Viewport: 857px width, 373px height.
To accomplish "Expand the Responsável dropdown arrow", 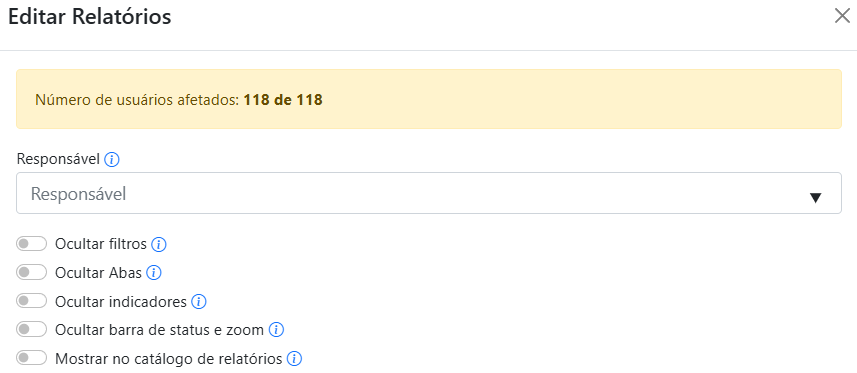I will pos(815,198).
